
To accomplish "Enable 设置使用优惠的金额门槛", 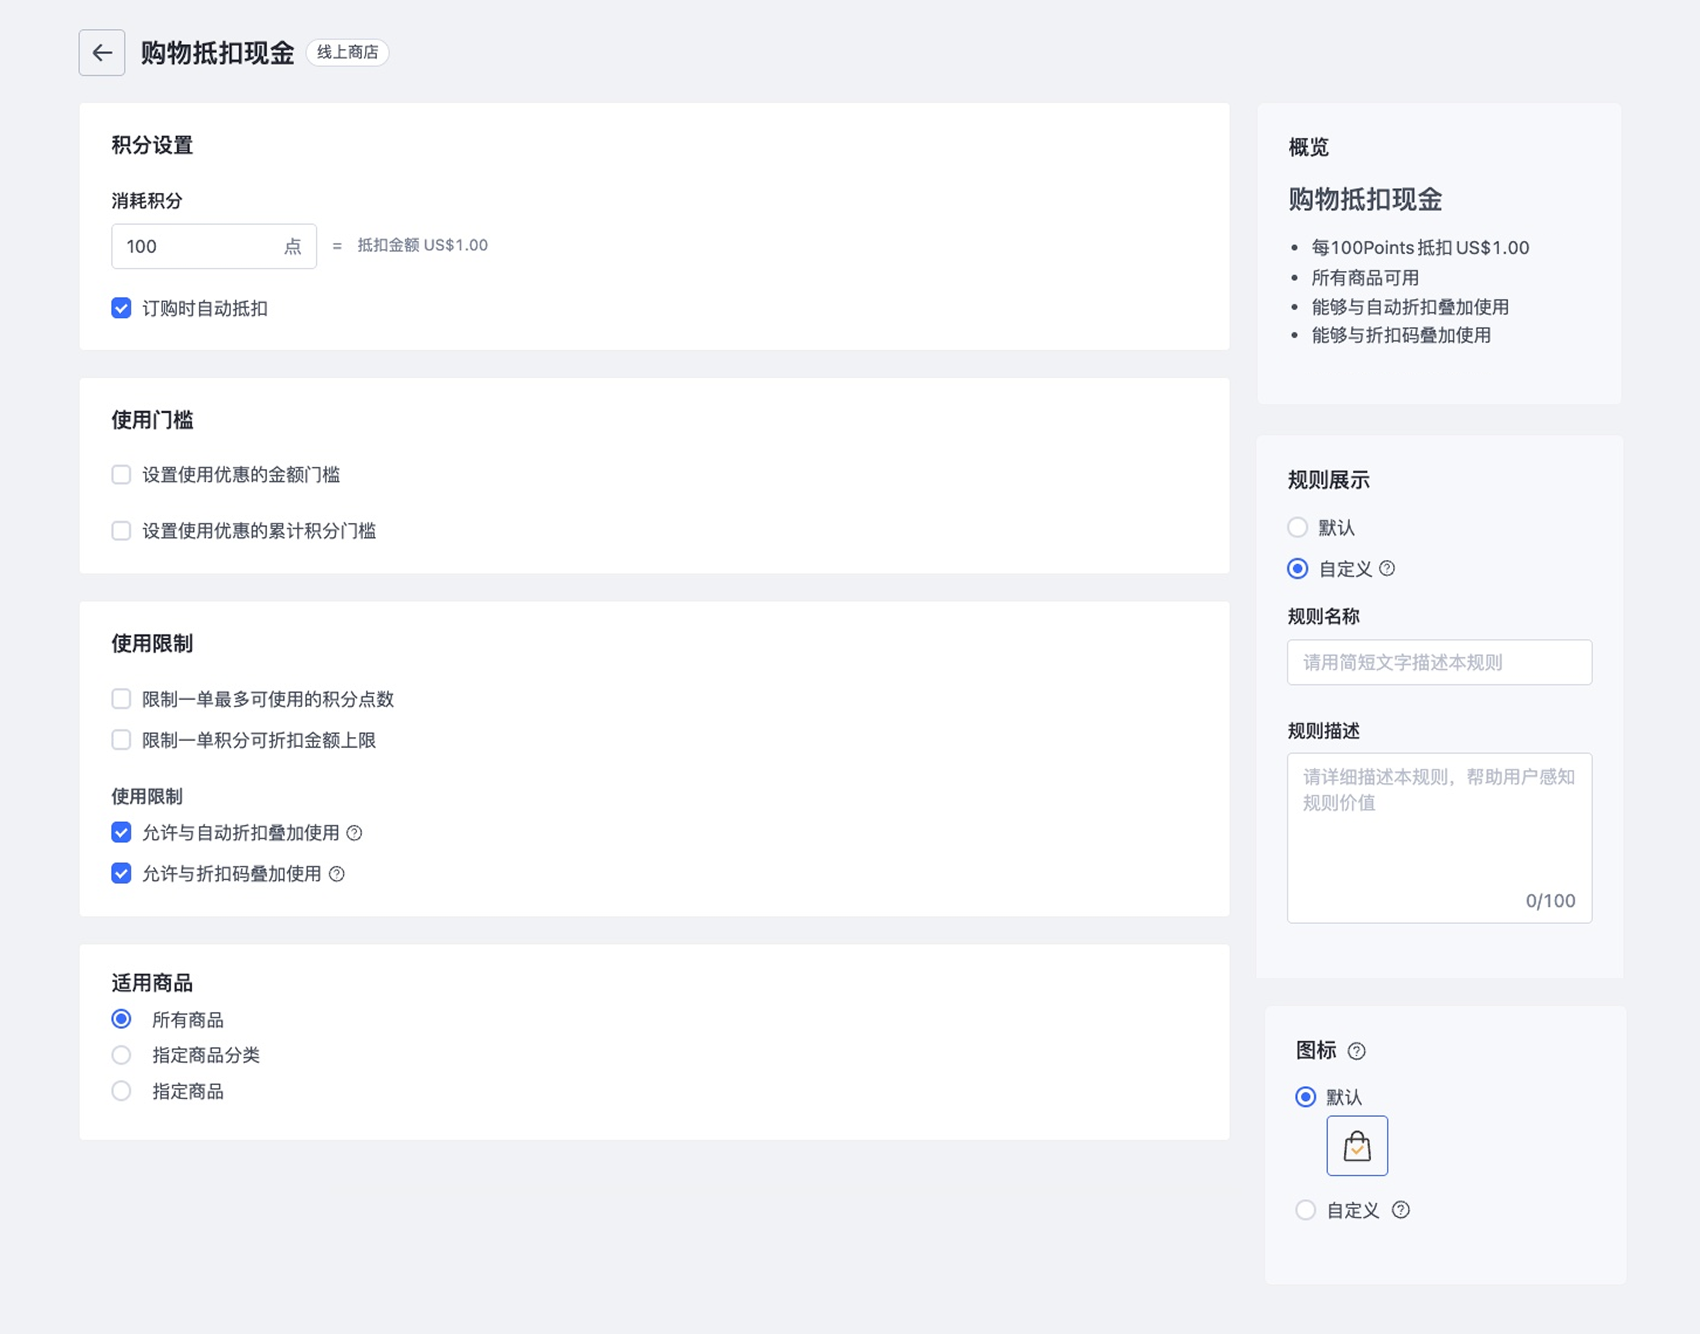I will (121, 474).
